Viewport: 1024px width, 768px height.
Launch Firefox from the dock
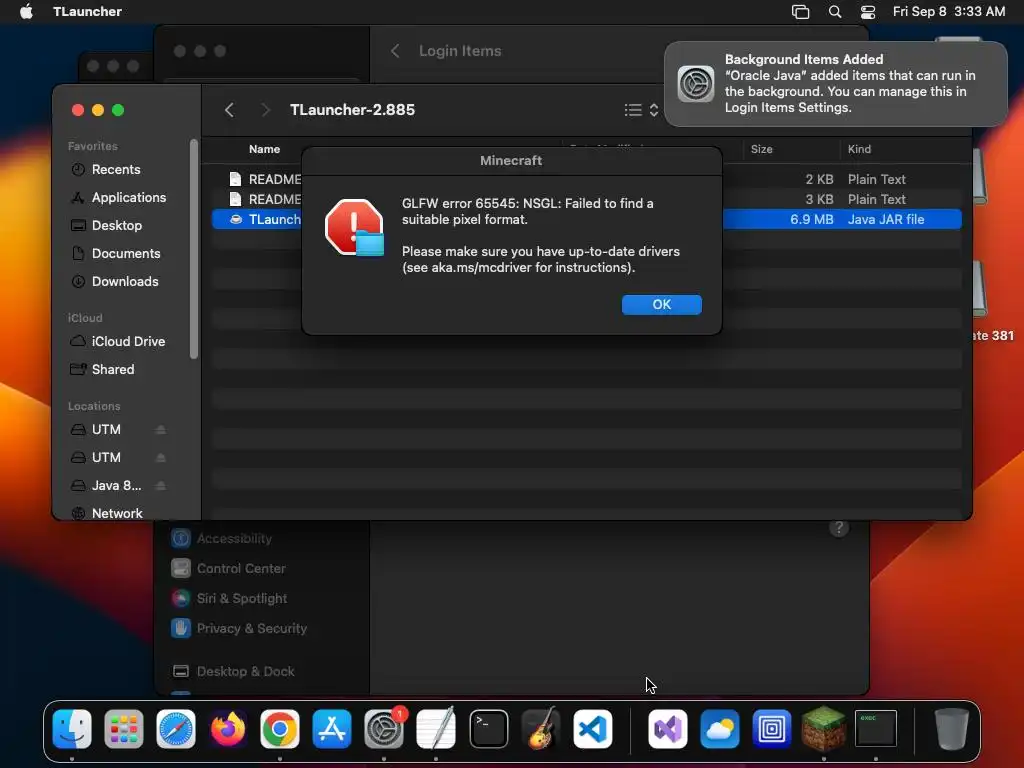click(x=228, y=728)
